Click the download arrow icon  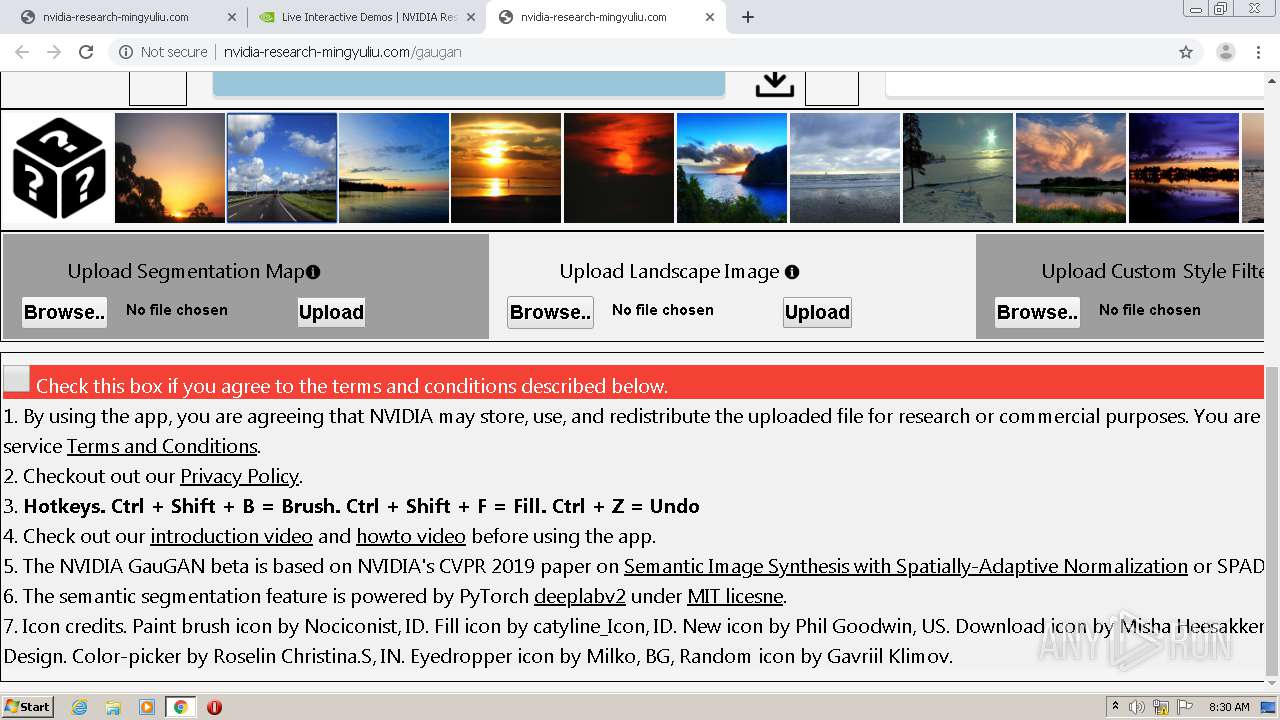click(774, 85)
